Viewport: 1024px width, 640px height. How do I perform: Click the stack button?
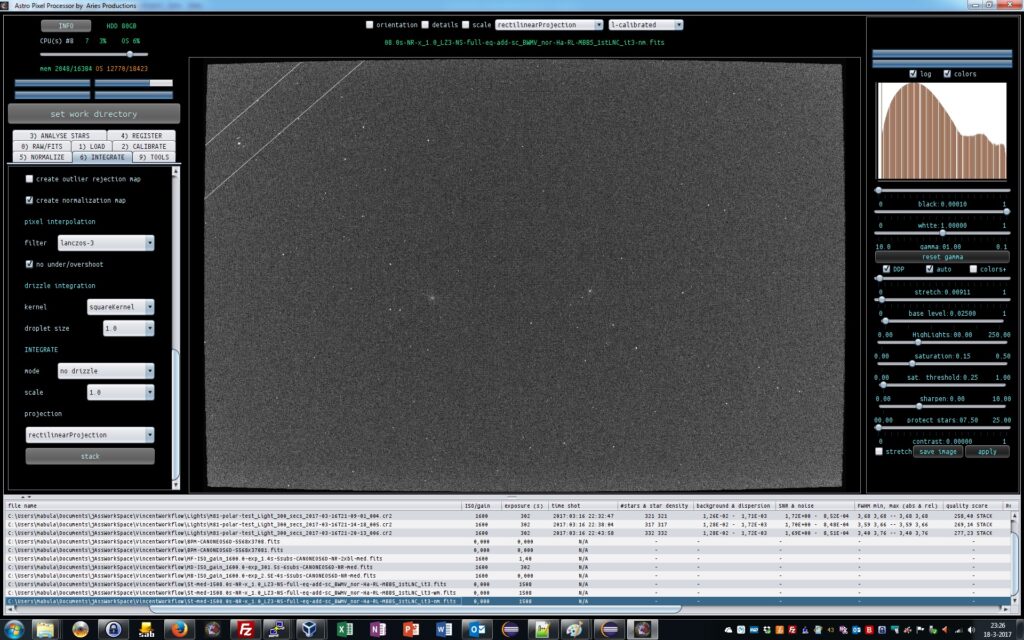point(90,456)
